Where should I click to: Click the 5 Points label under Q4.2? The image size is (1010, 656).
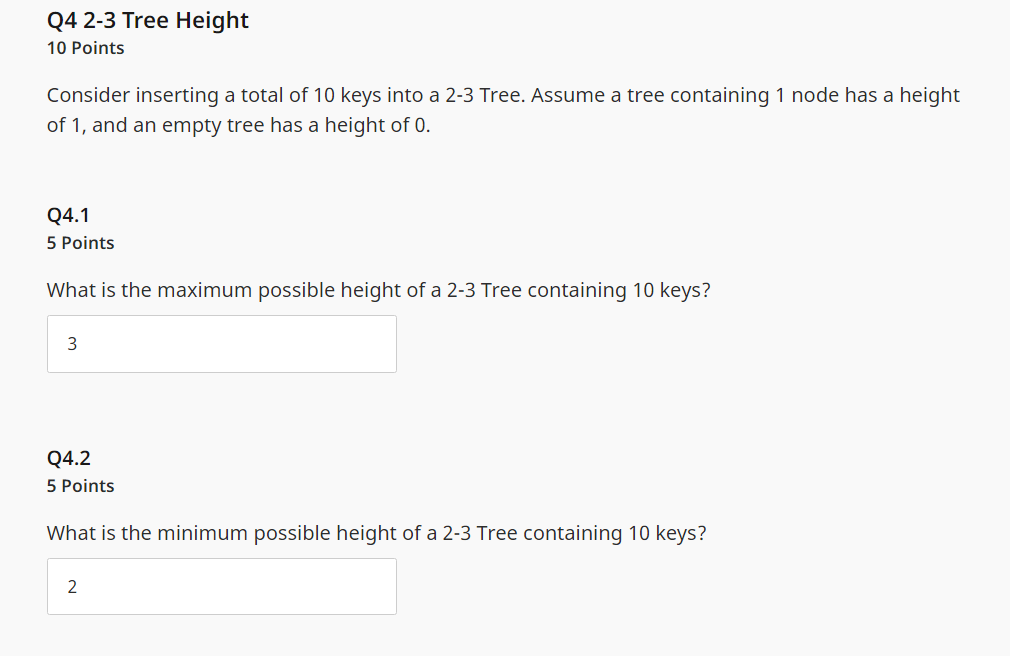pos(80,485)
